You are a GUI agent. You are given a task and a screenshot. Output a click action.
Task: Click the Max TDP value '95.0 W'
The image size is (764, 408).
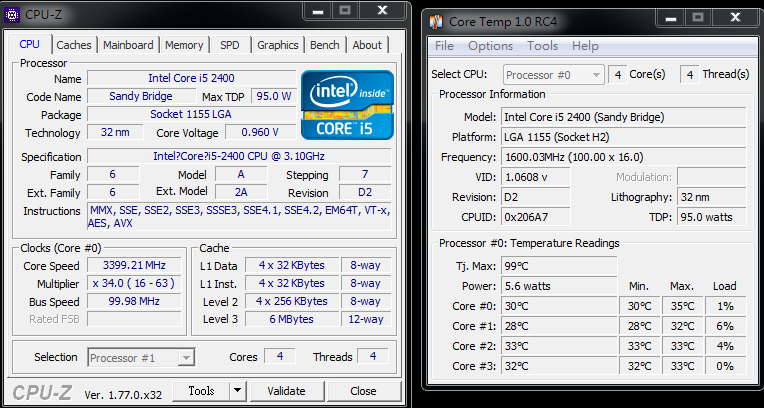273,97
